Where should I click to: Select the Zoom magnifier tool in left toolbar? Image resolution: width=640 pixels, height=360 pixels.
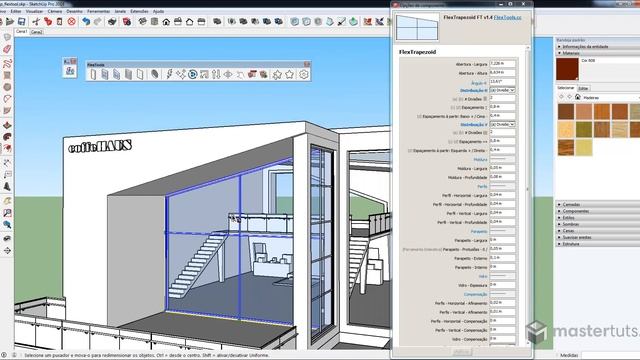7,224
